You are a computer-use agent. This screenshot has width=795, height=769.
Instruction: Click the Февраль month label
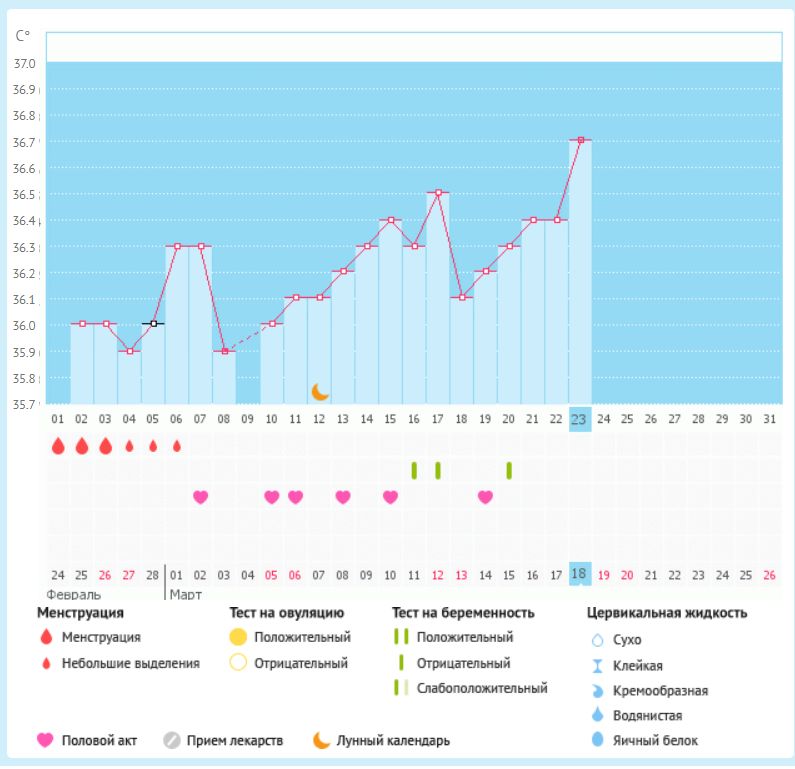74,594
